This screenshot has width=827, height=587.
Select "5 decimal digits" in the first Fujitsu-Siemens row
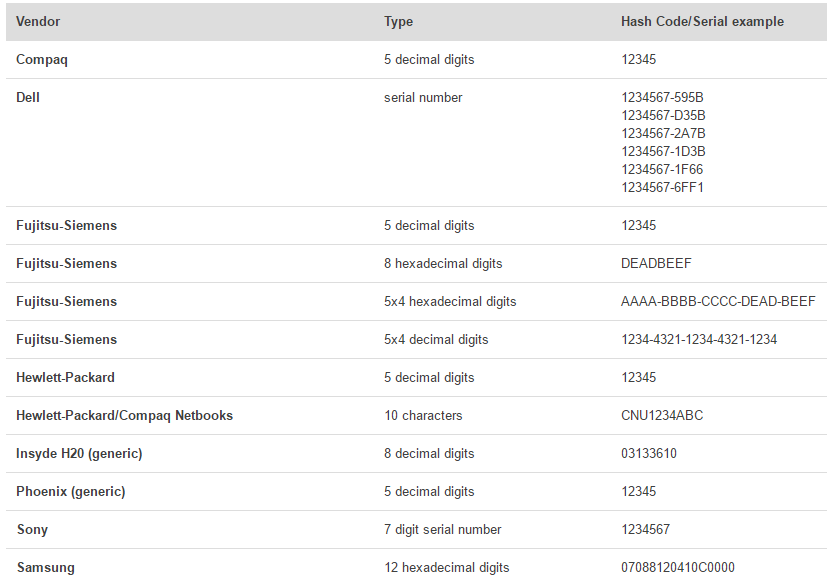click(x=429, y=226)
